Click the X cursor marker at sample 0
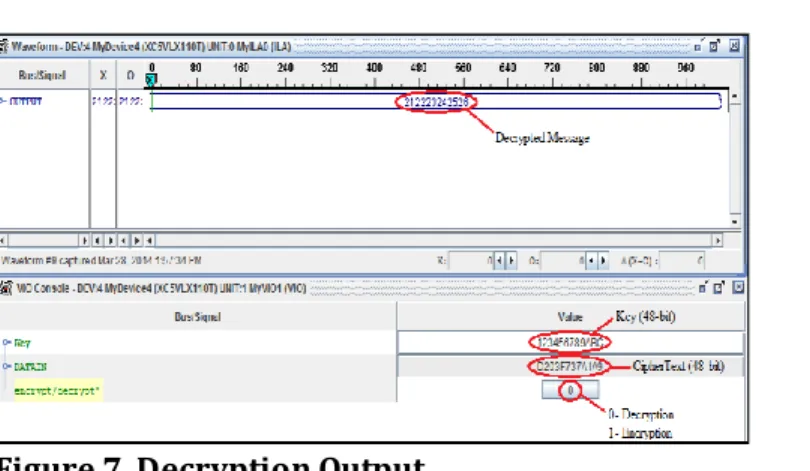 (151, 80)
